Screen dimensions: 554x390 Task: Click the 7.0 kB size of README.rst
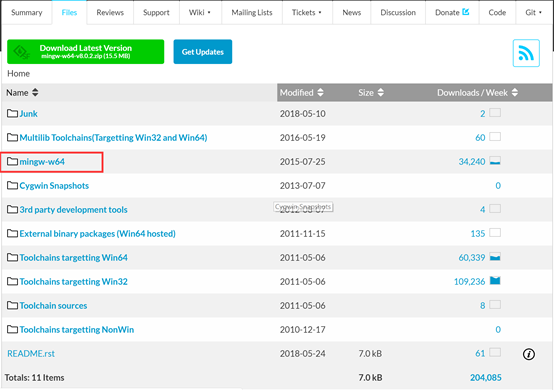370,354
